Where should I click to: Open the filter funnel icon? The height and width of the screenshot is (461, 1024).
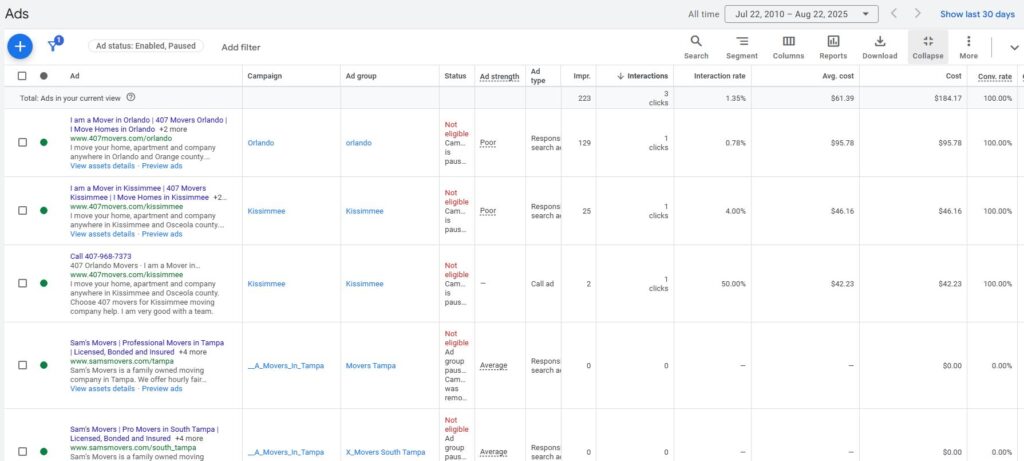[54, 45]
